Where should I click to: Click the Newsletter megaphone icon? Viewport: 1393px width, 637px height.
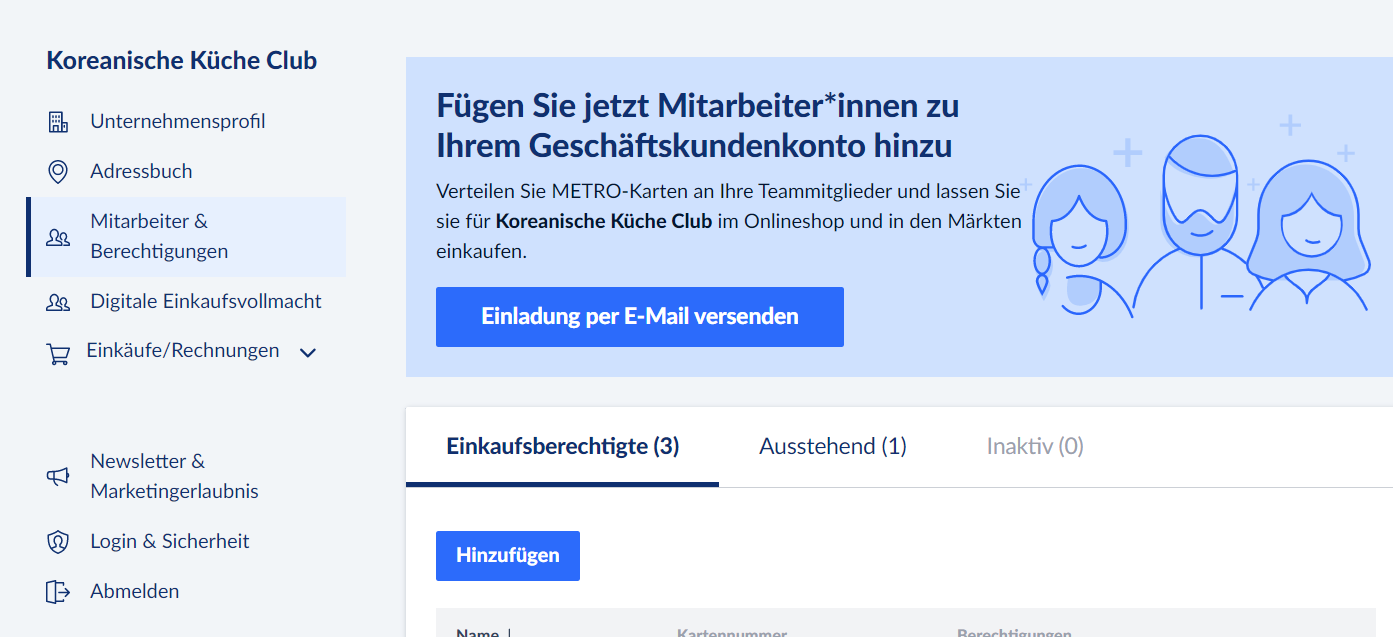click(58, 477)
